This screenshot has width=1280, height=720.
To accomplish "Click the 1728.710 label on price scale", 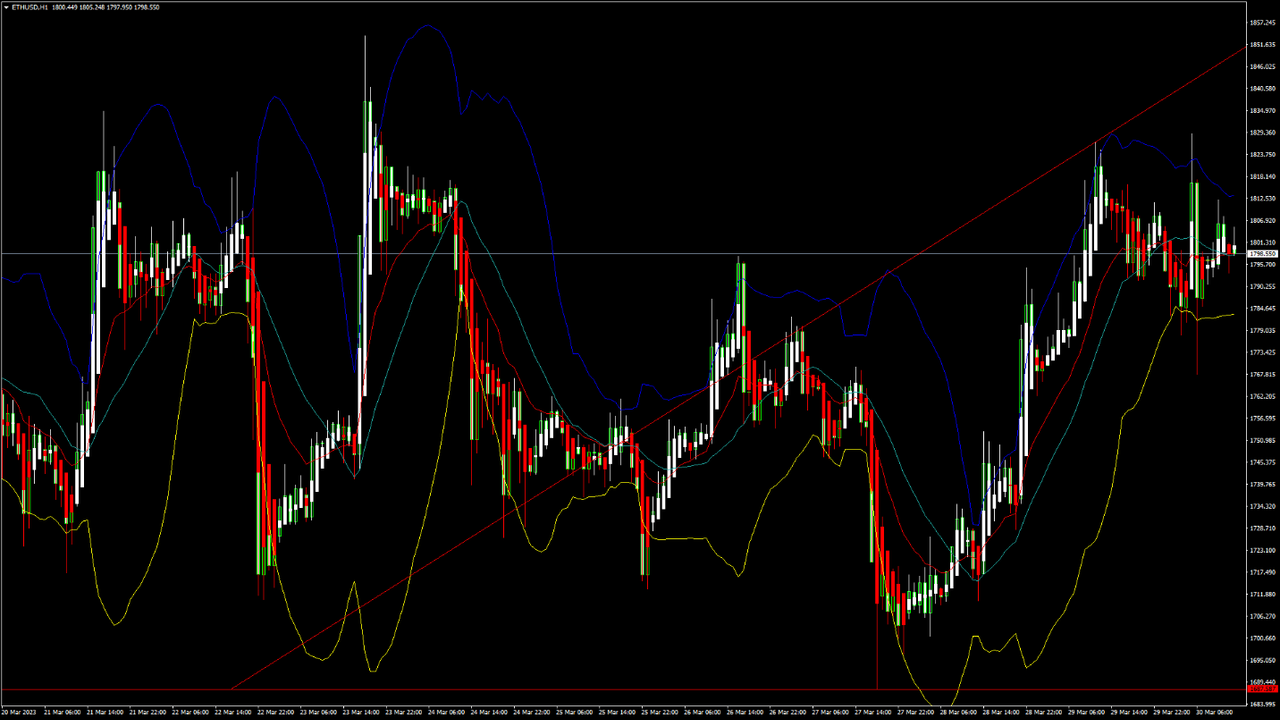I will tap(1262, 528).
